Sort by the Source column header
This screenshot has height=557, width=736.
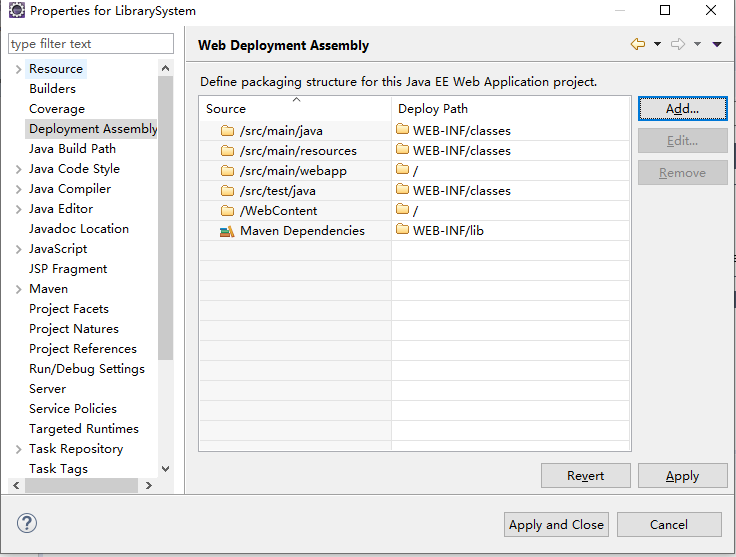pos(295,108)
